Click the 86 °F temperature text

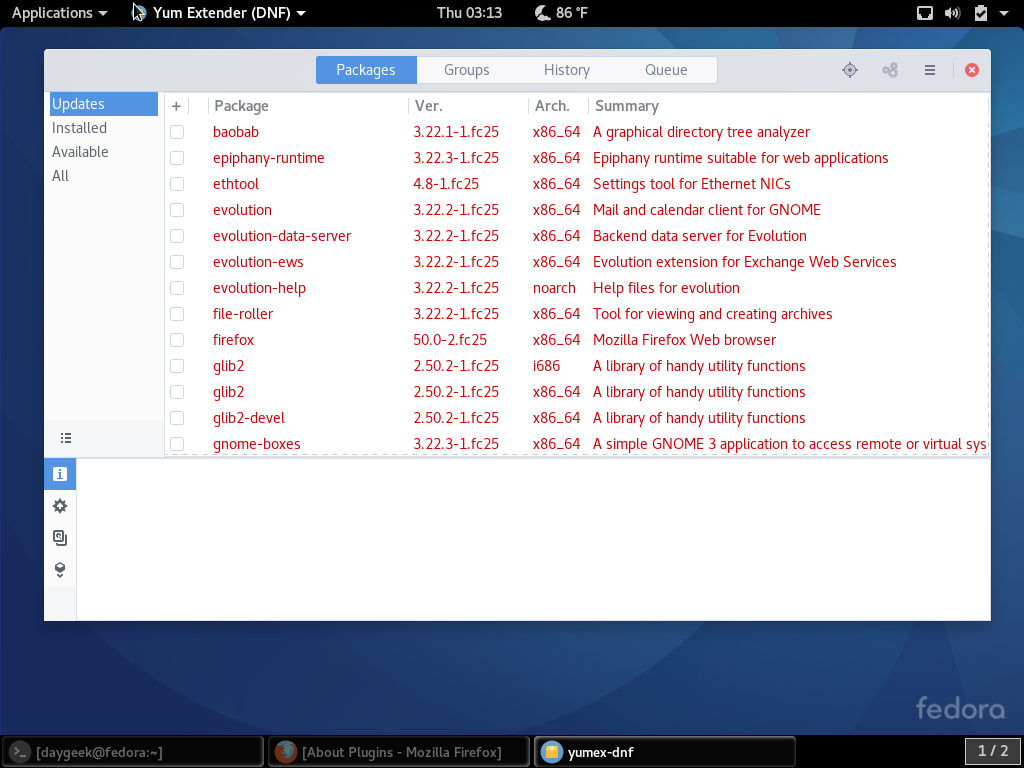click(x=572, y=13)
